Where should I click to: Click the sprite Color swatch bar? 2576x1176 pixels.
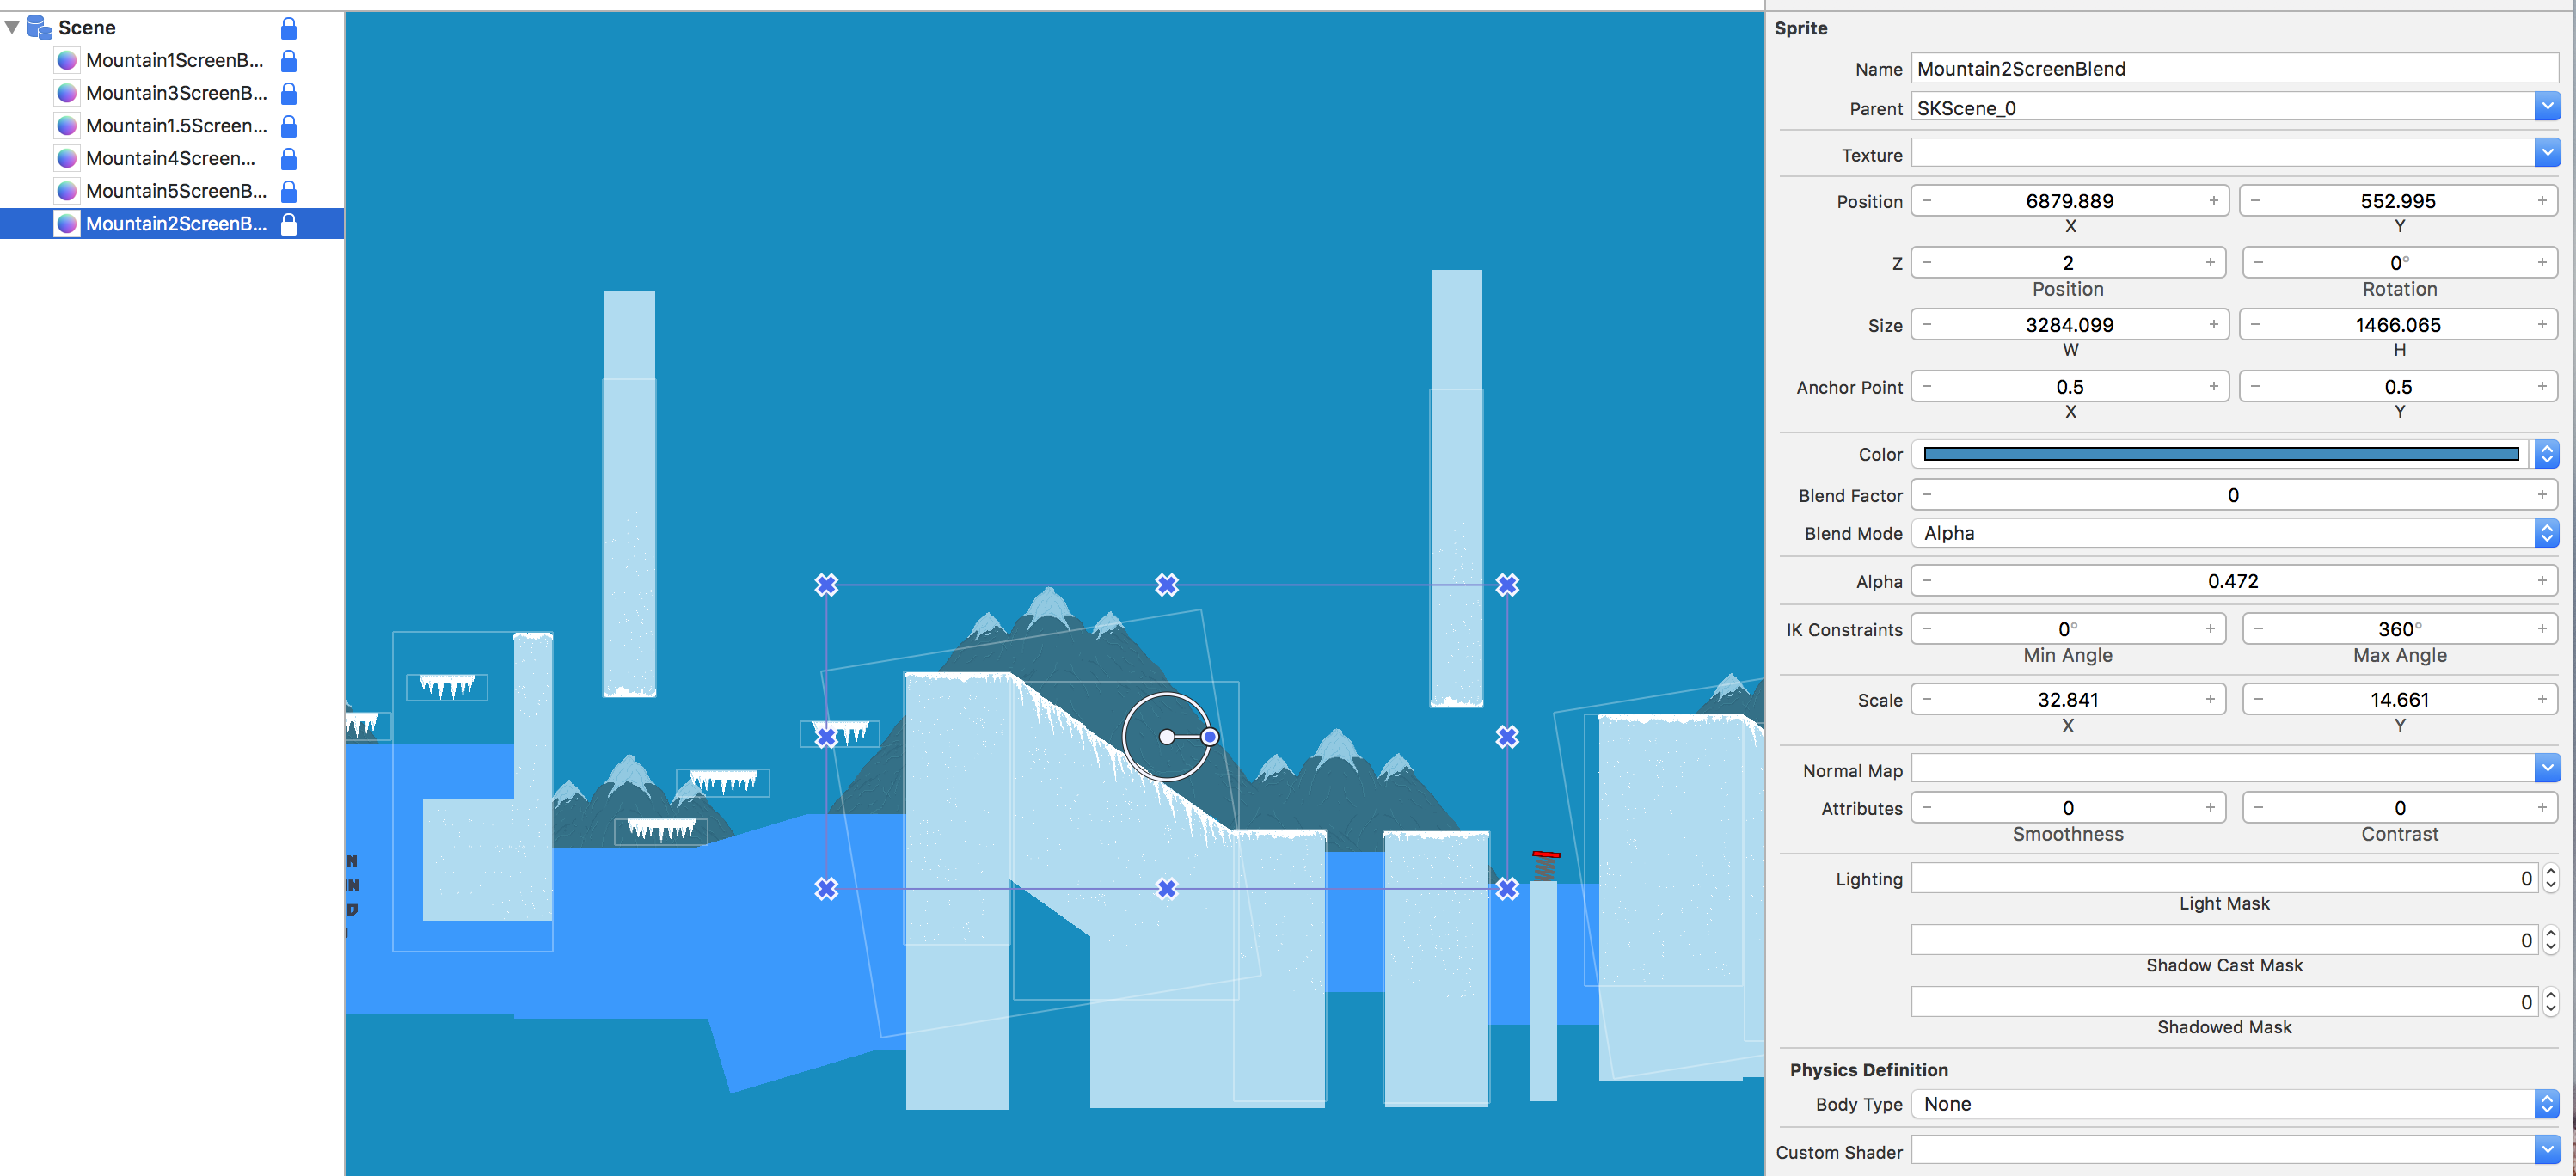[x=2220, y=454]
